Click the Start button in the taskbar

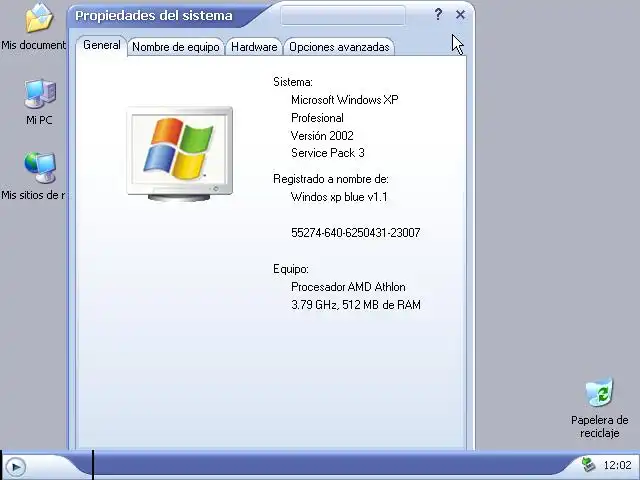16,466
